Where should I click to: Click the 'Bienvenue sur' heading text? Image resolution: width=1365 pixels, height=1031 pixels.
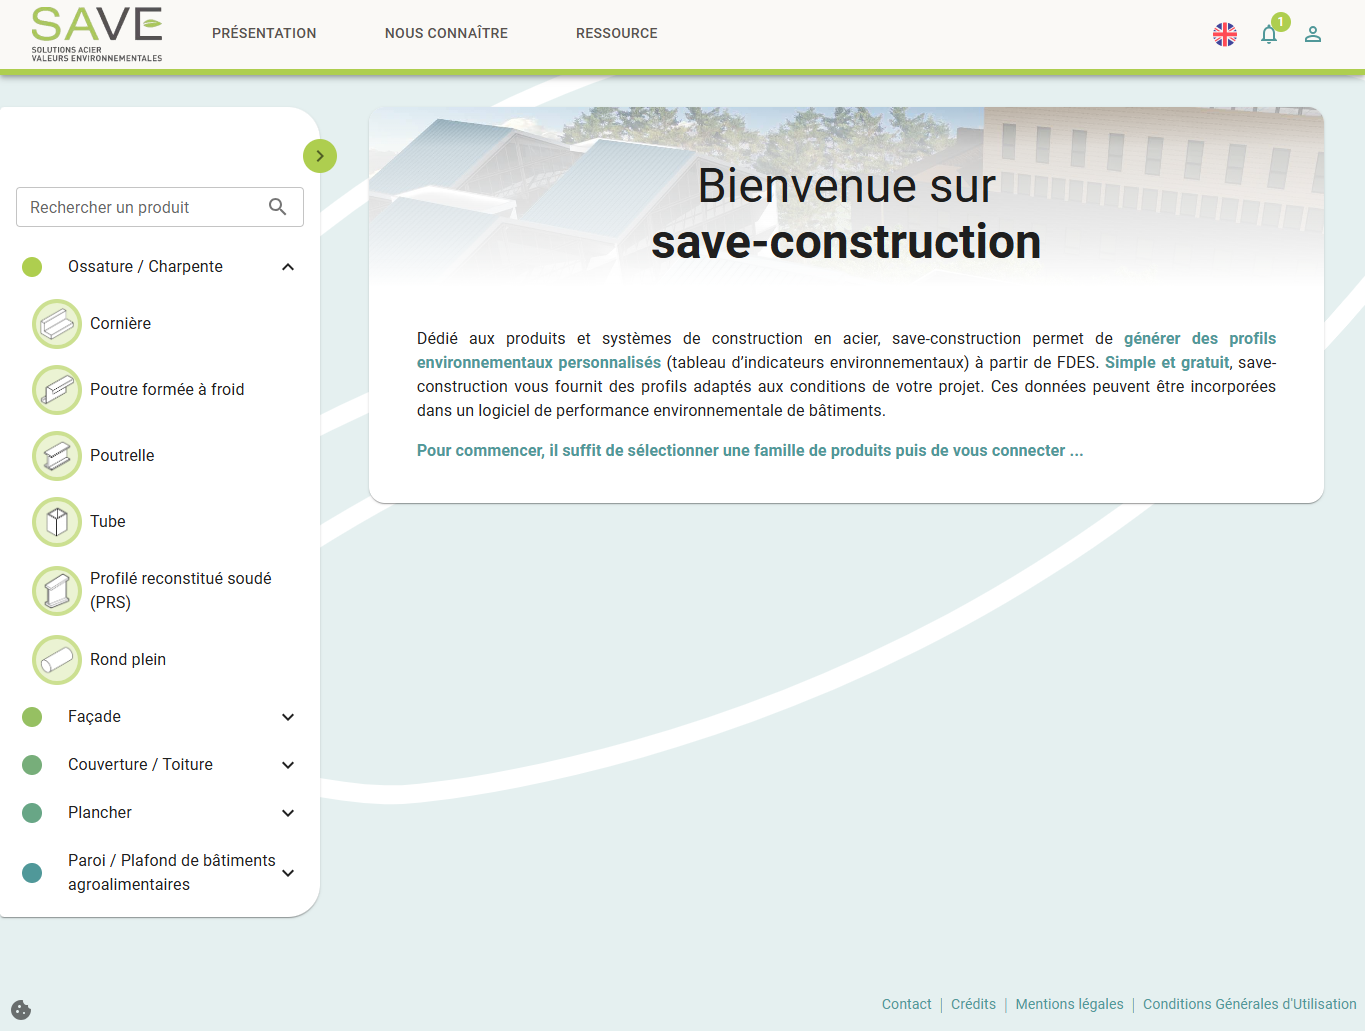[846, 186]
